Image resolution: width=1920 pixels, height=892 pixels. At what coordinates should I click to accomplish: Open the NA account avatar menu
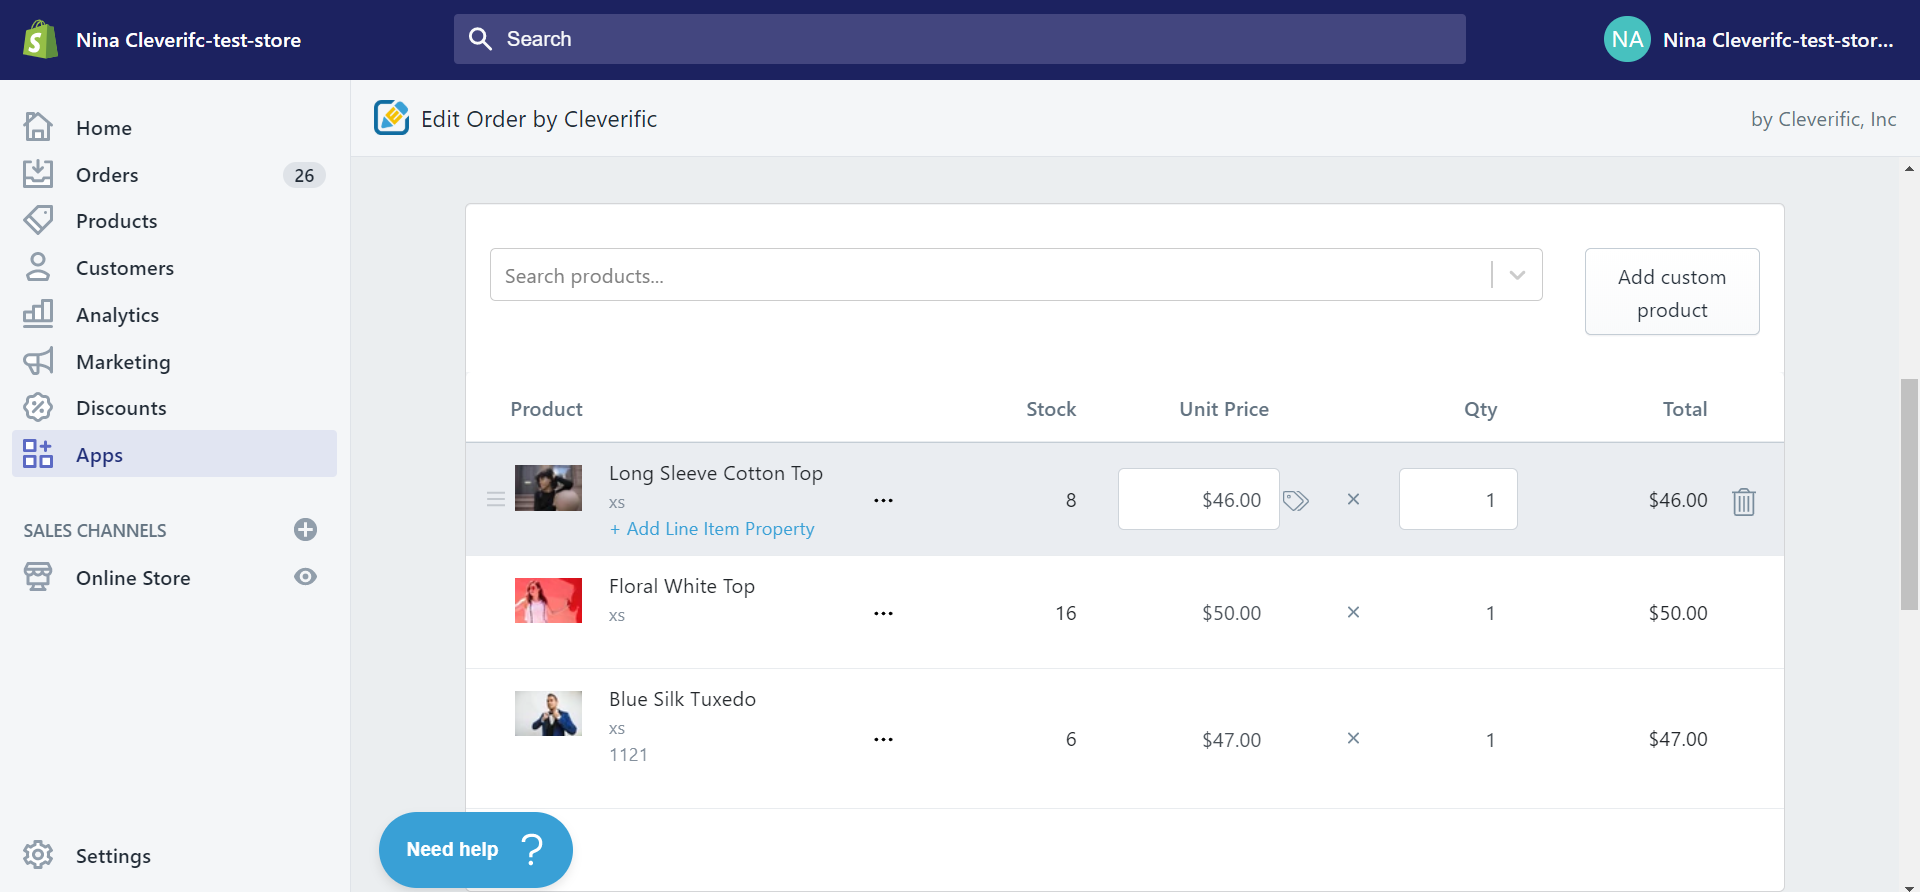tap(1627, 40)
